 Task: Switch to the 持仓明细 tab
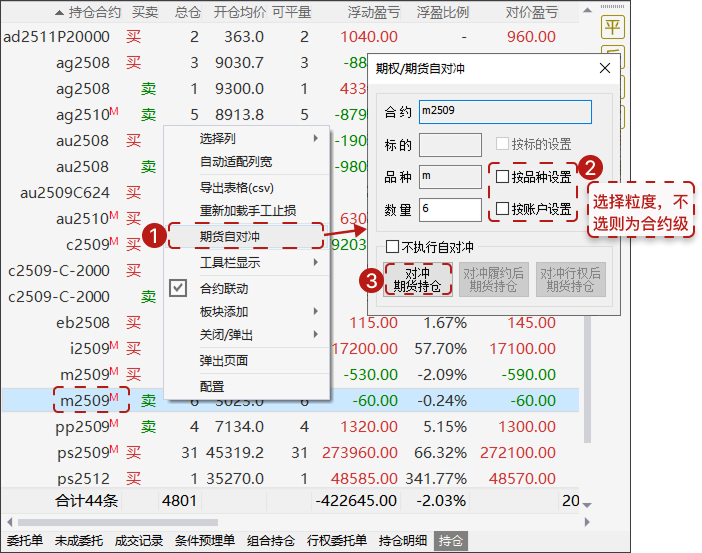click(403, 541)
